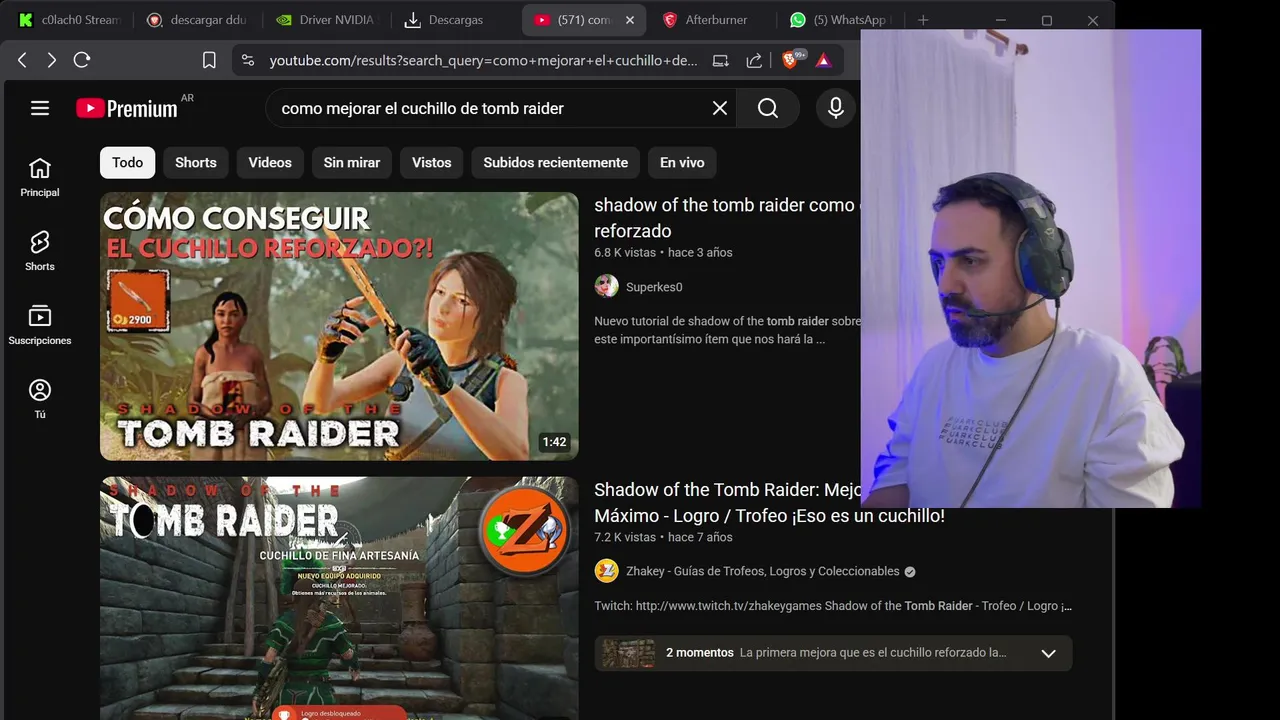Open Zhakey Guías de Trofeos channel link
Viewport: 1280px width, 720px height.
point(762,571)
